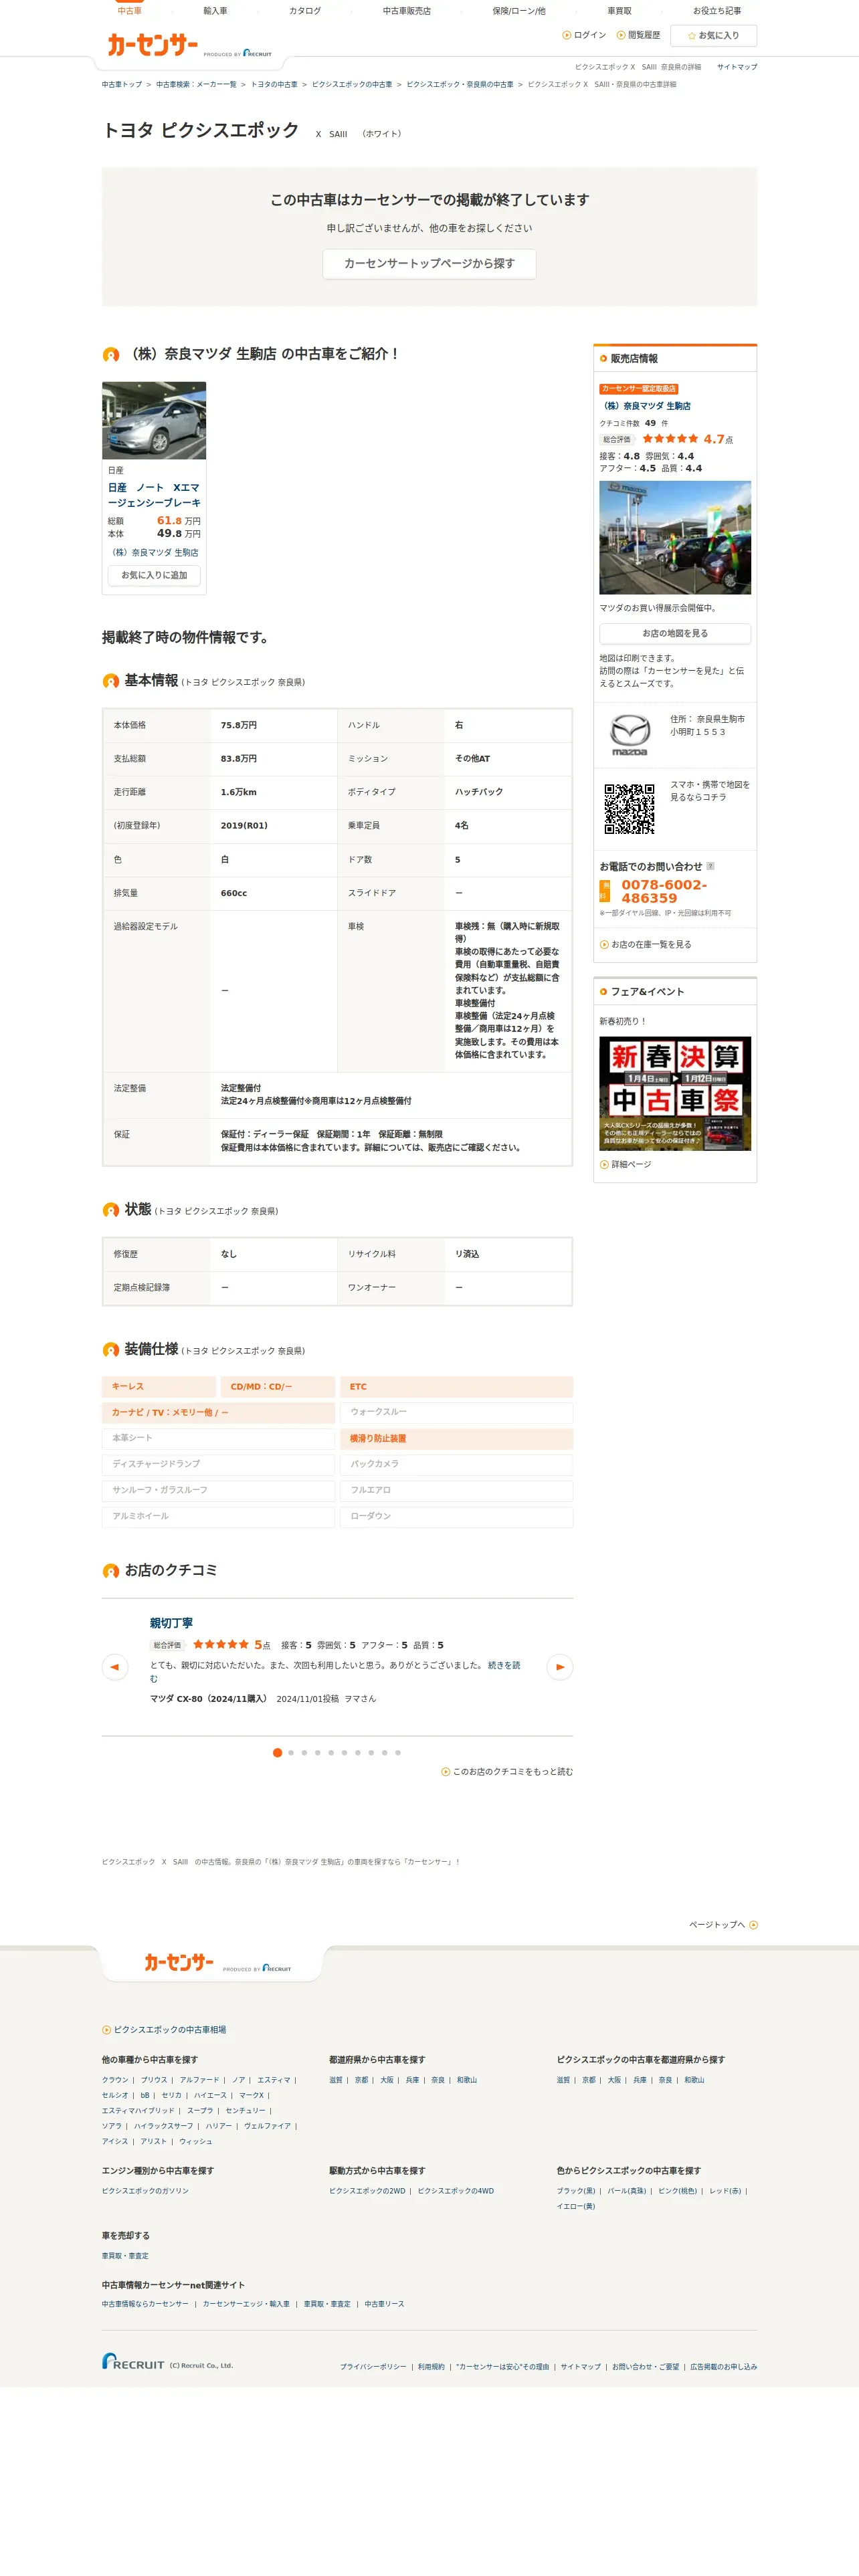This screenshot has width=859, height=2576.
Task: Open the 中古車販売店 navigation tab
Action: 406,11
